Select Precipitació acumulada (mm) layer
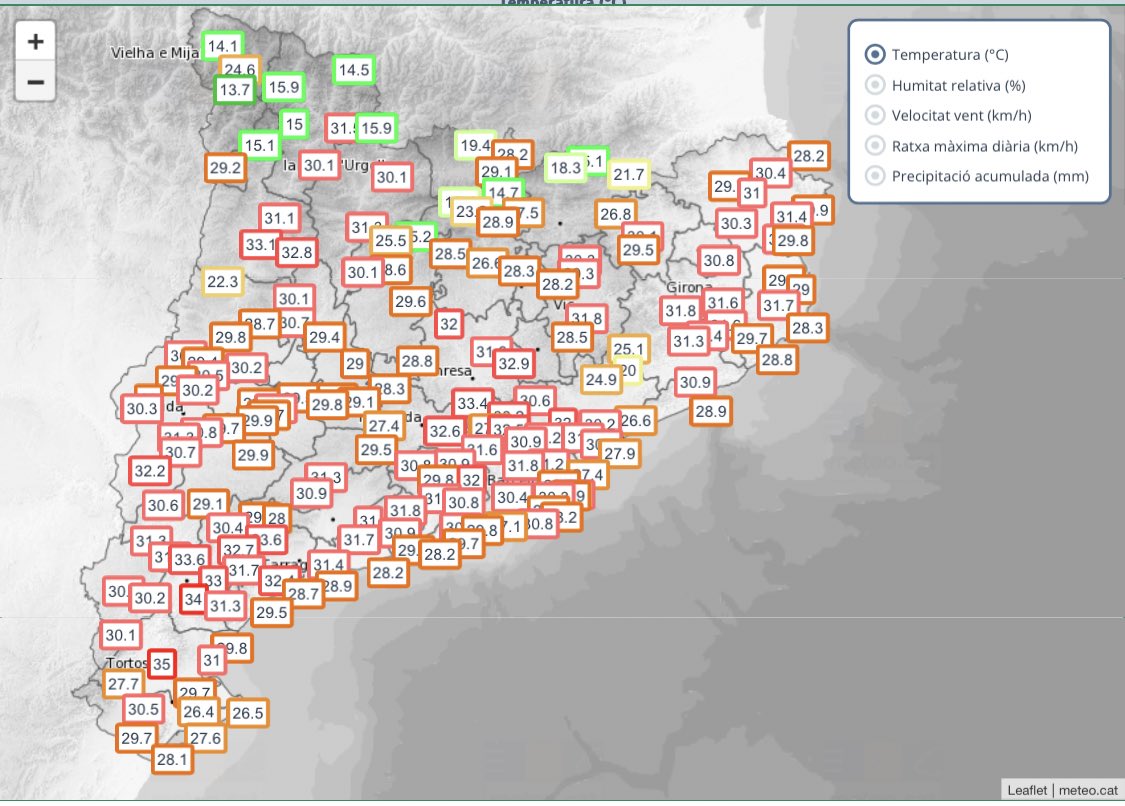Image resolution: width=1125 pixels, height=806 pixels. [875, 177]
